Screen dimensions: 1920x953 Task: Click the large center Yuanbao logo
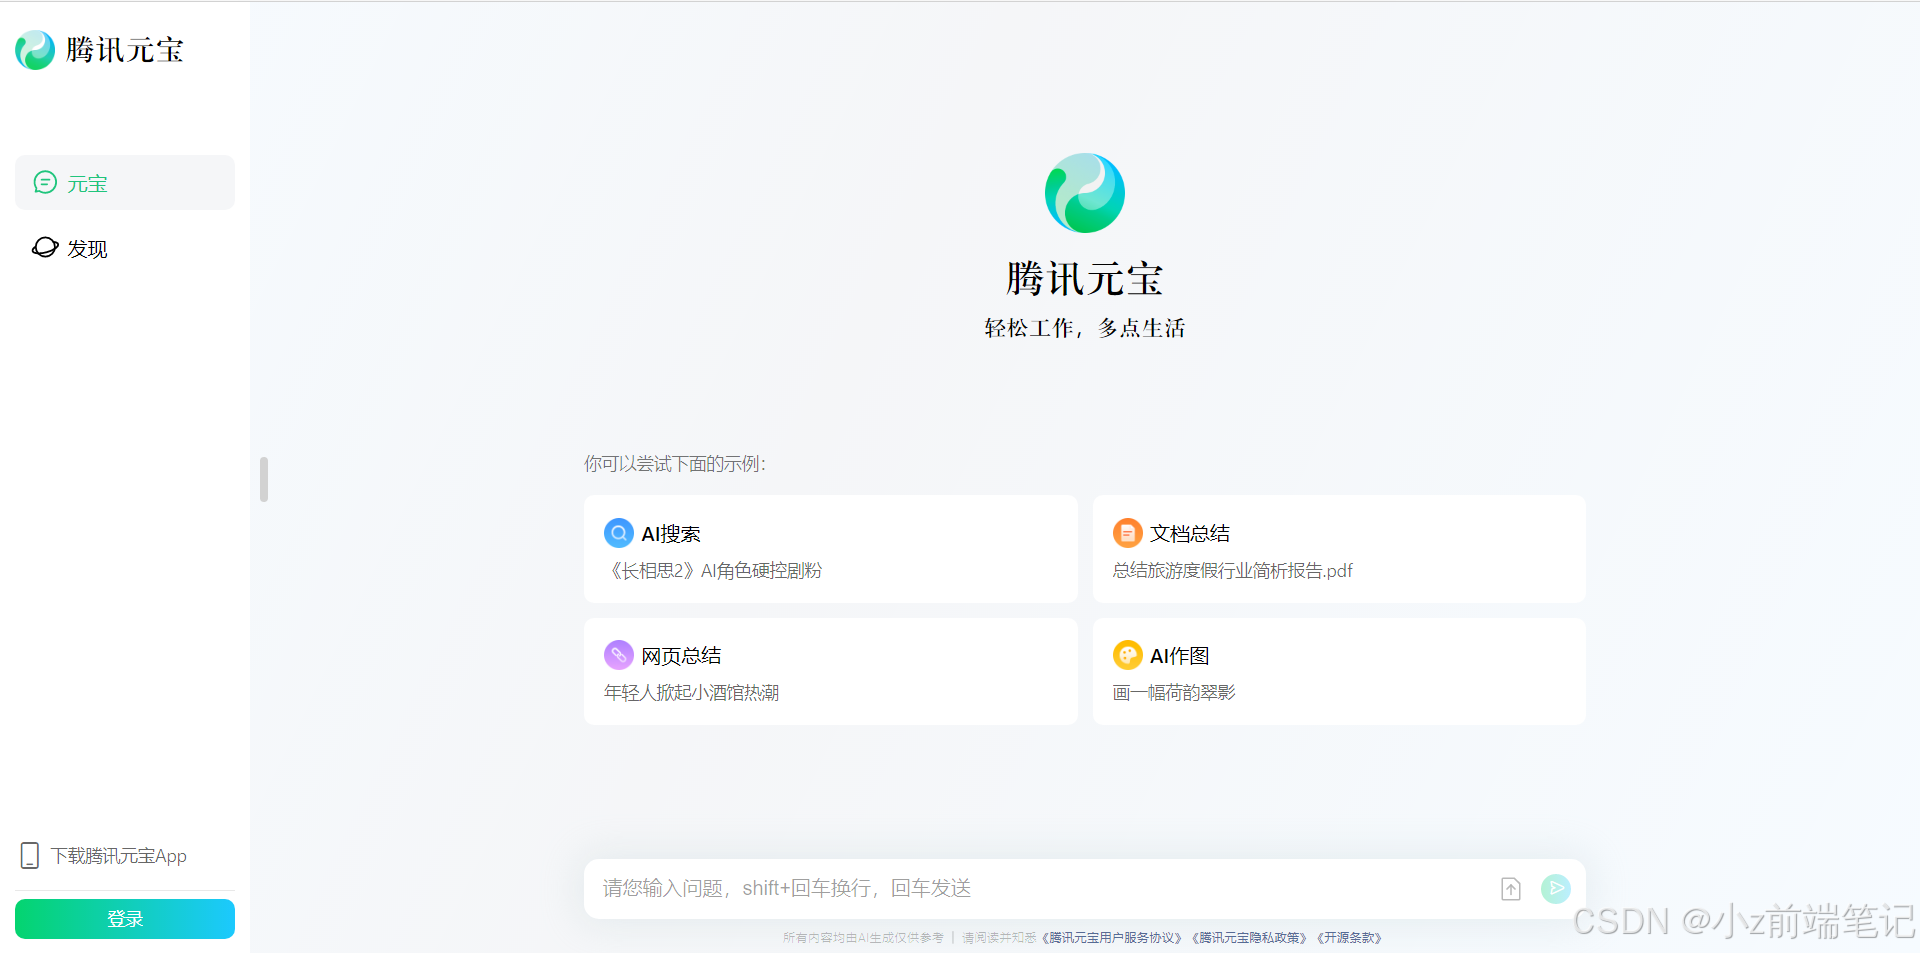coord(1085,193)
